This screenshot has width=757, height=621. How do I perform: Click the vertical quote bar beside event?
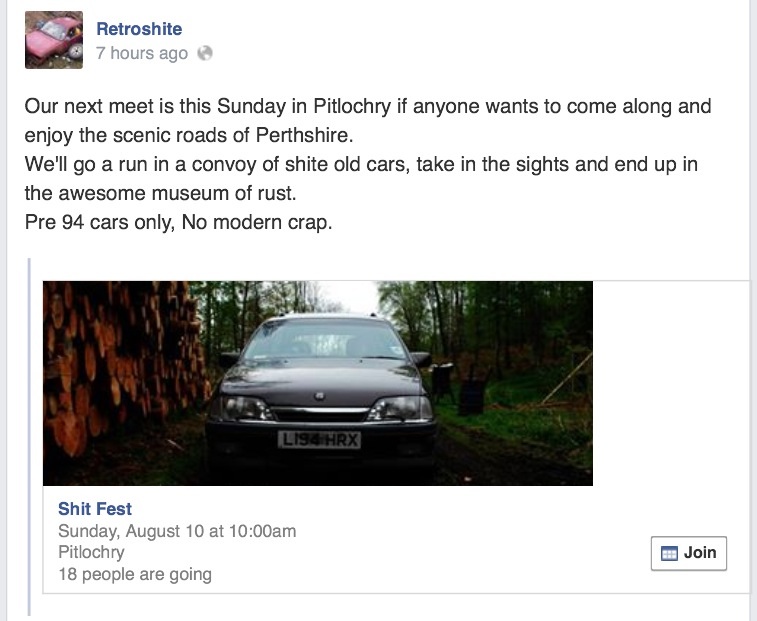(x=30, y=437)
